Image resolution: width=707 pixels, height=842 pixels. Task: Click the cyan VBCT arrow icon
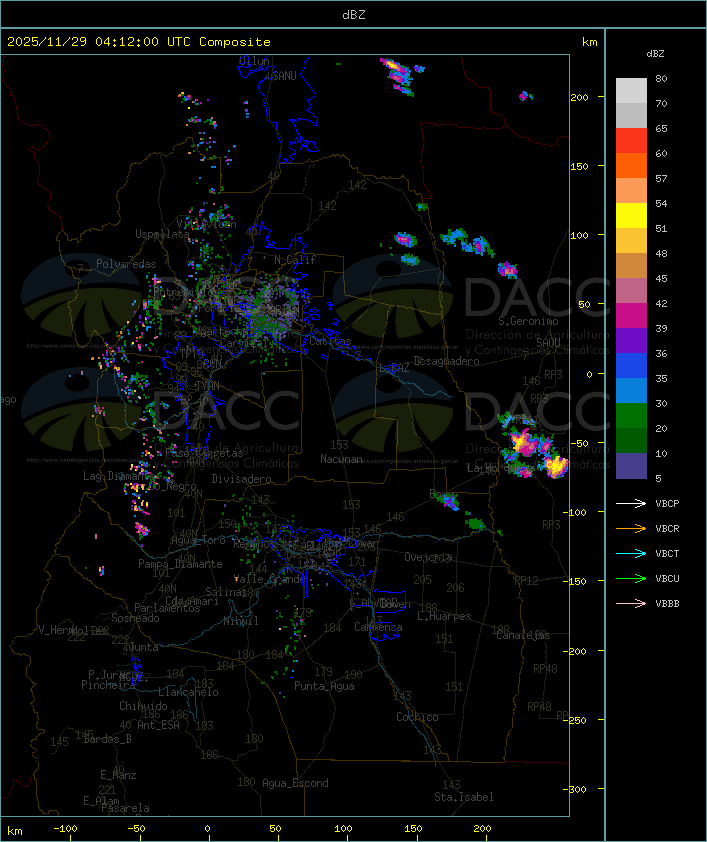631,553
